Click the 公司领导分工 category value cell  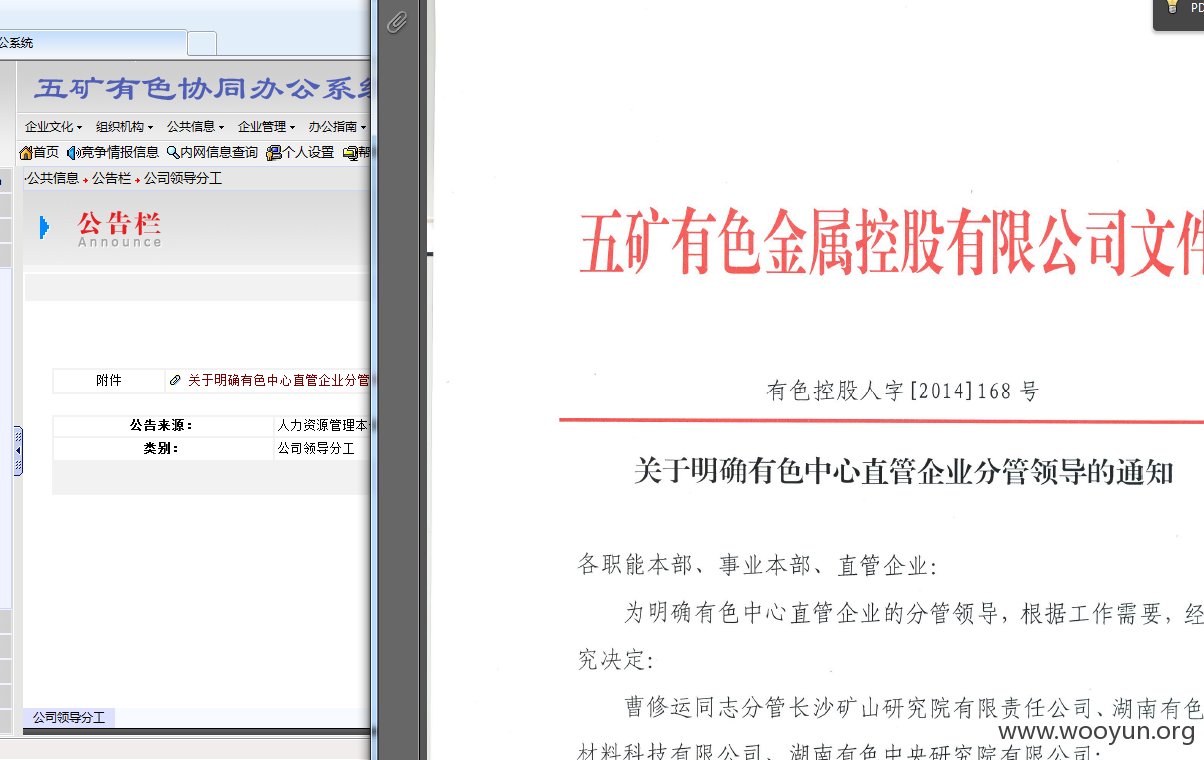point(322,448)
